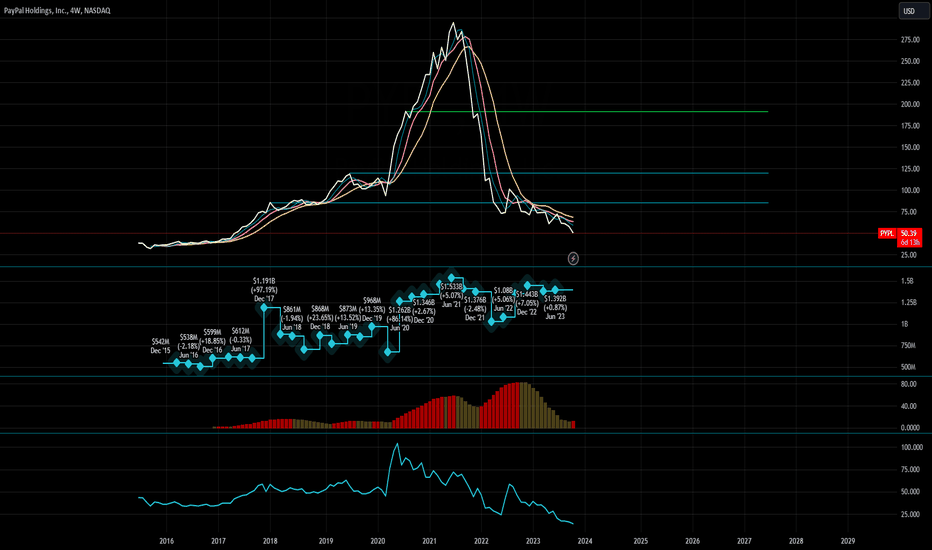Click the 100.000 bottom pane axis label
Screen dimensions: 932x550
[912, 447]
